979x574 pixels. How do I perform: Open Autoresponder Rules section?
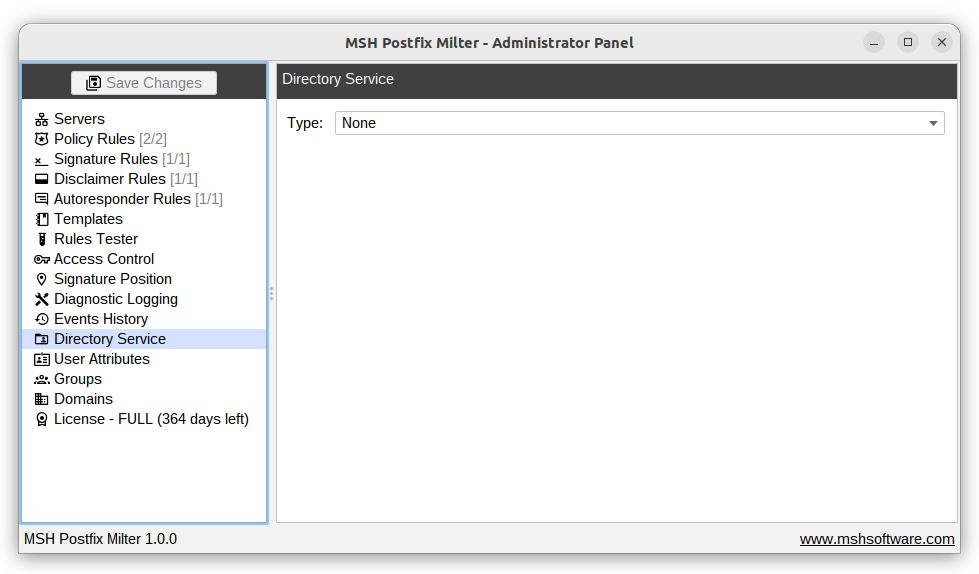[x=138, y=199]
